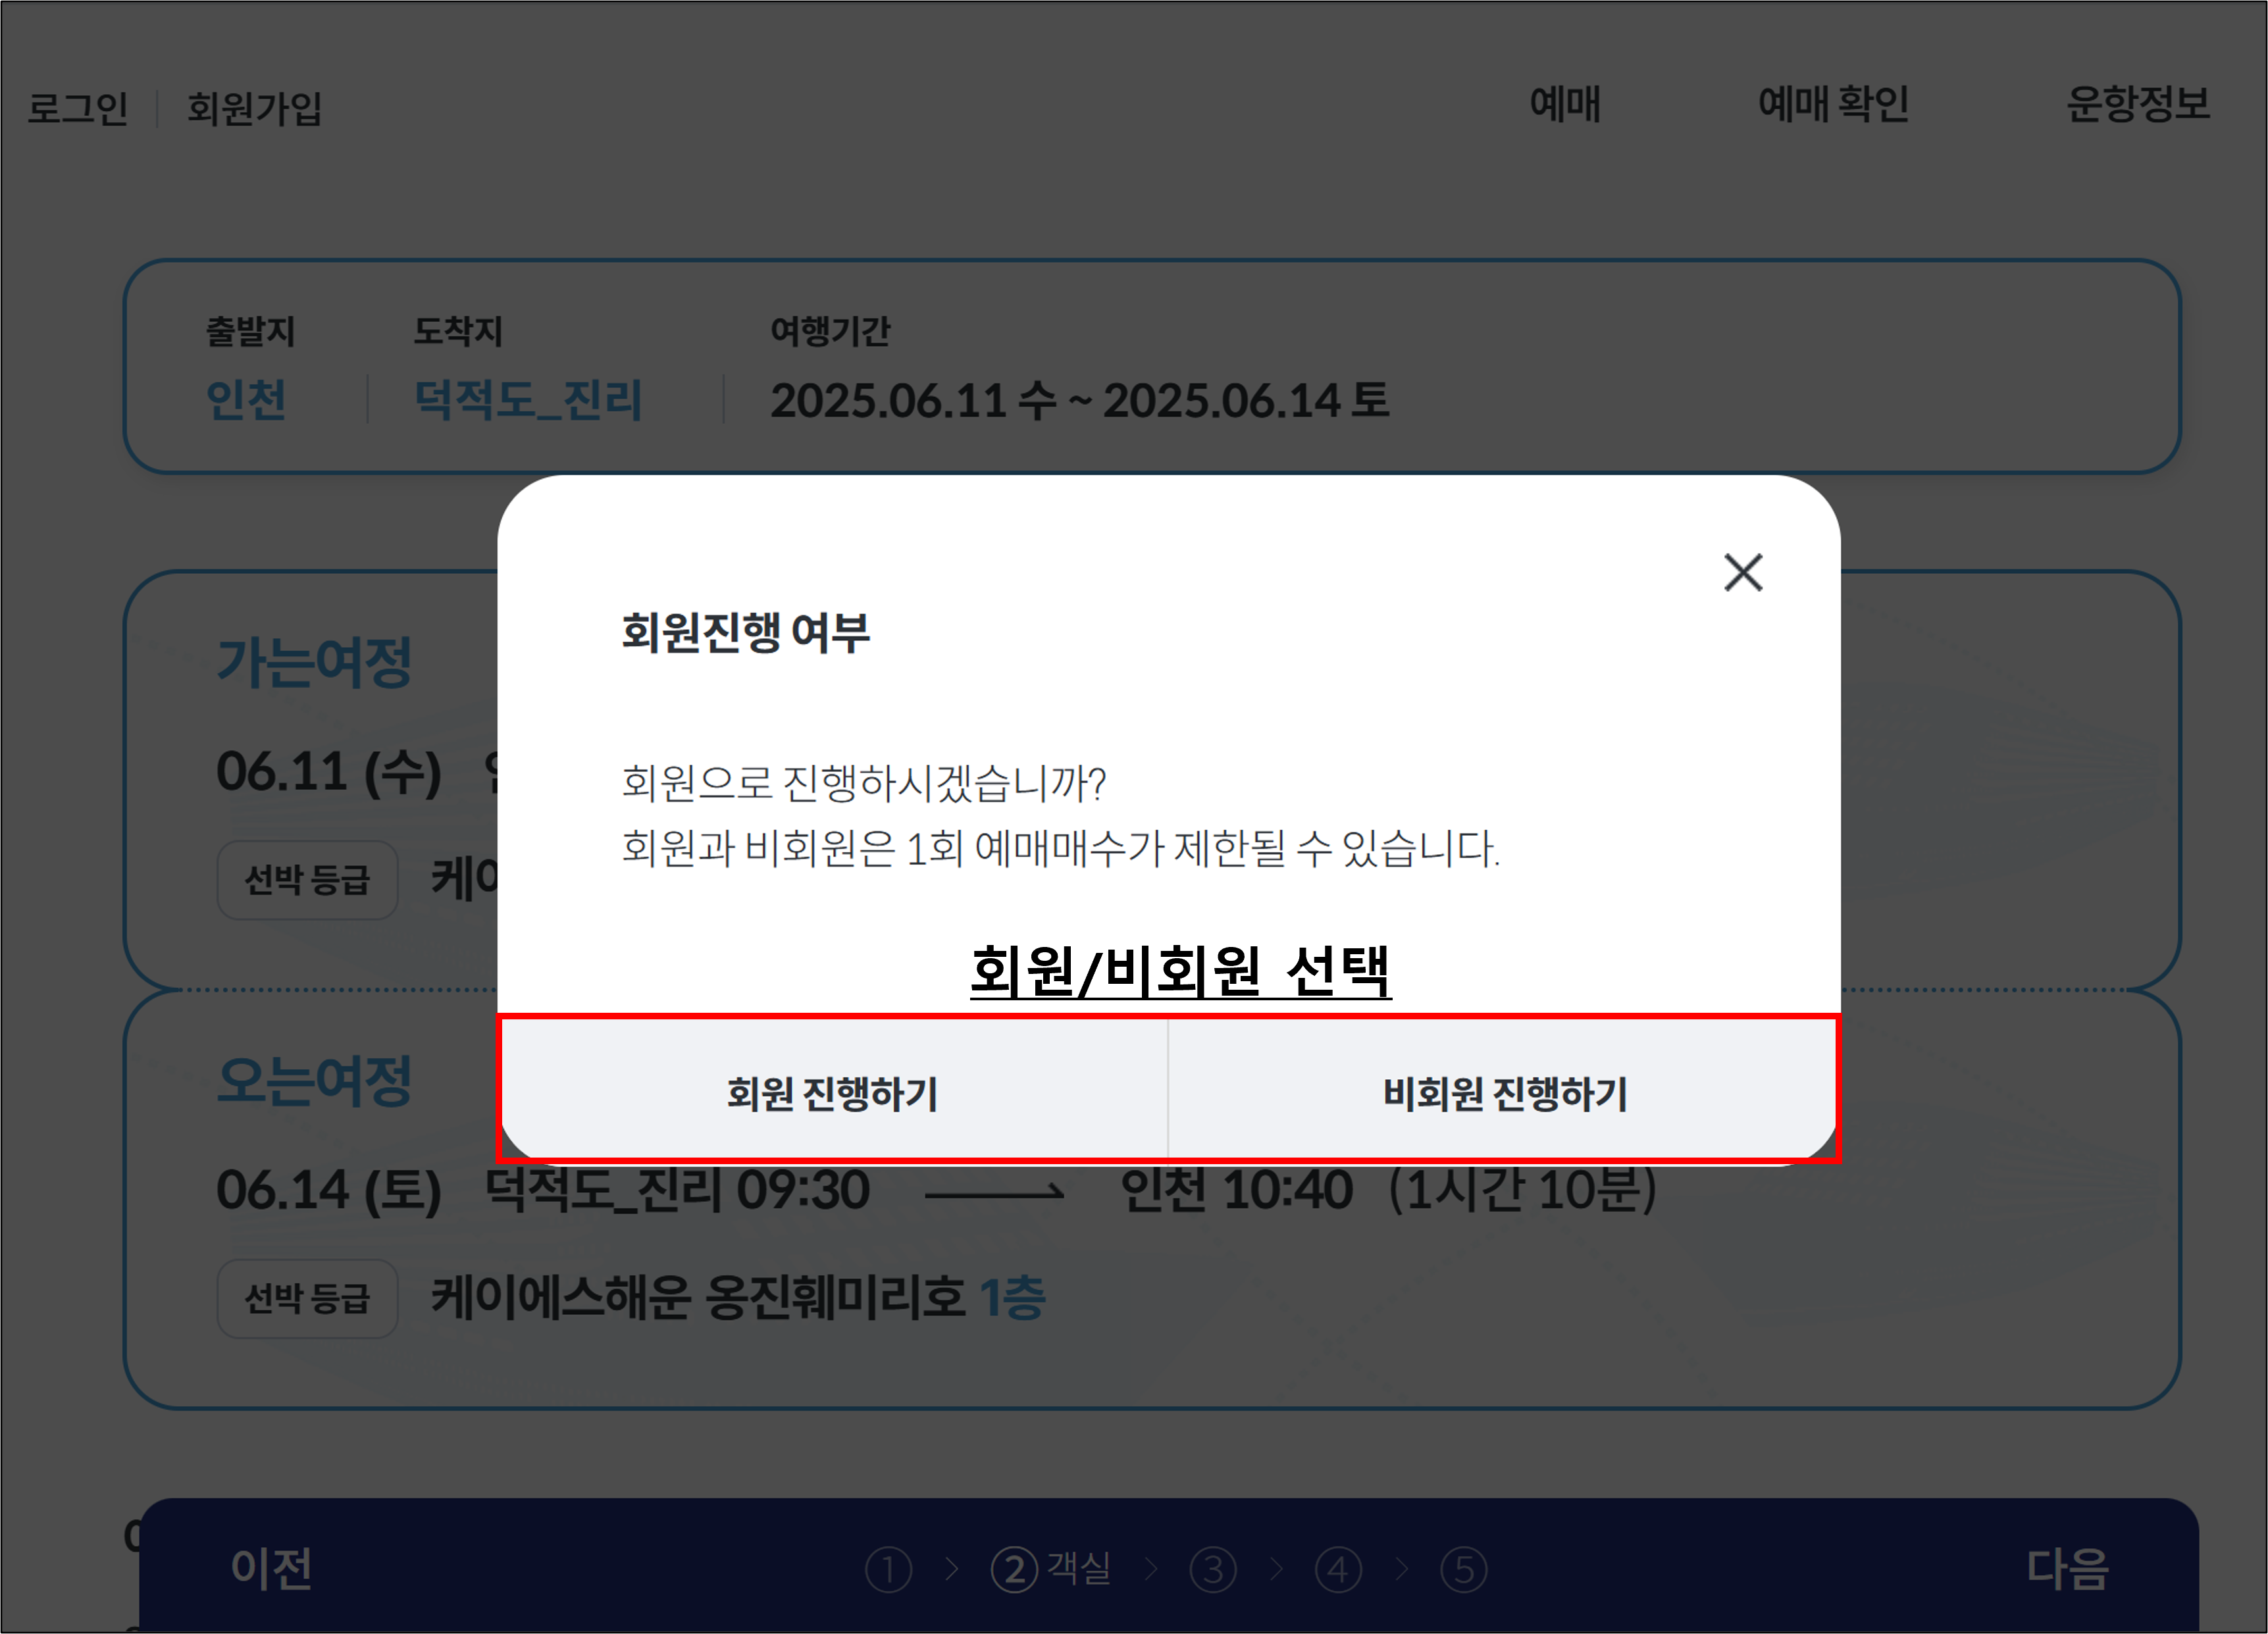Open the 회원가입 link
The image size is (2268, 1634).
click(255, 108)
